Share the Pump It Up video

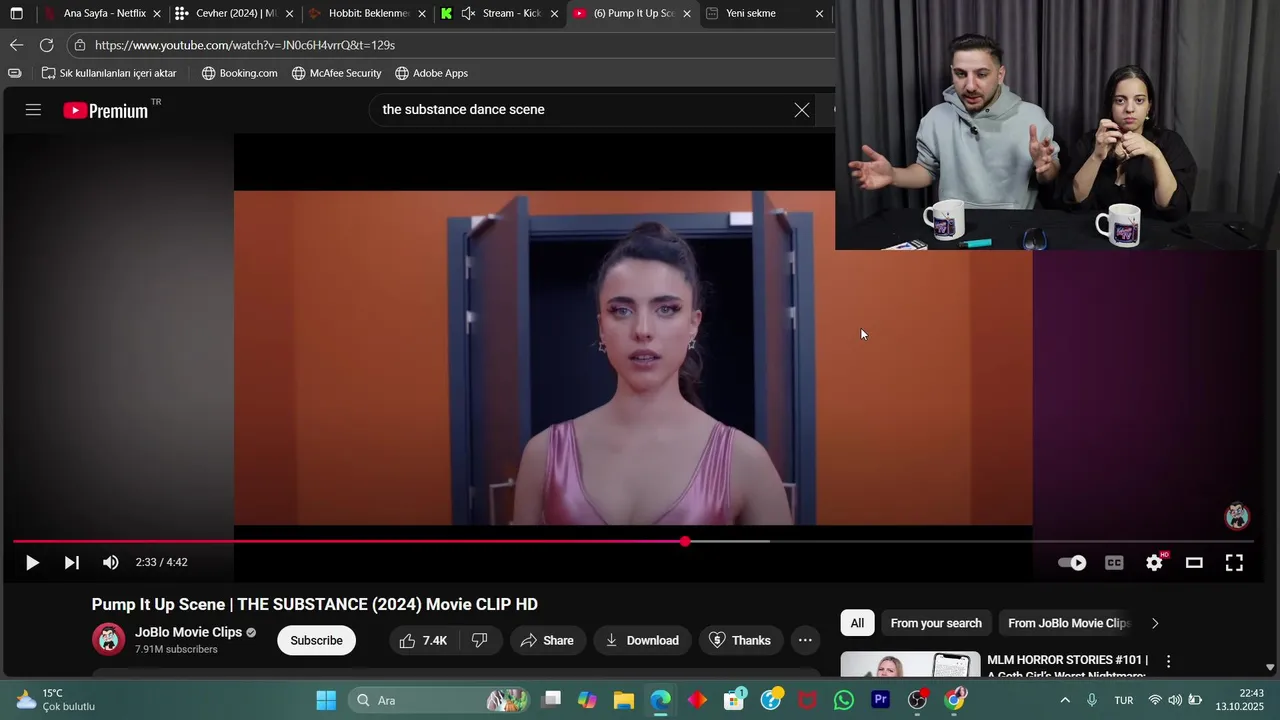click(x=547, y=641)
